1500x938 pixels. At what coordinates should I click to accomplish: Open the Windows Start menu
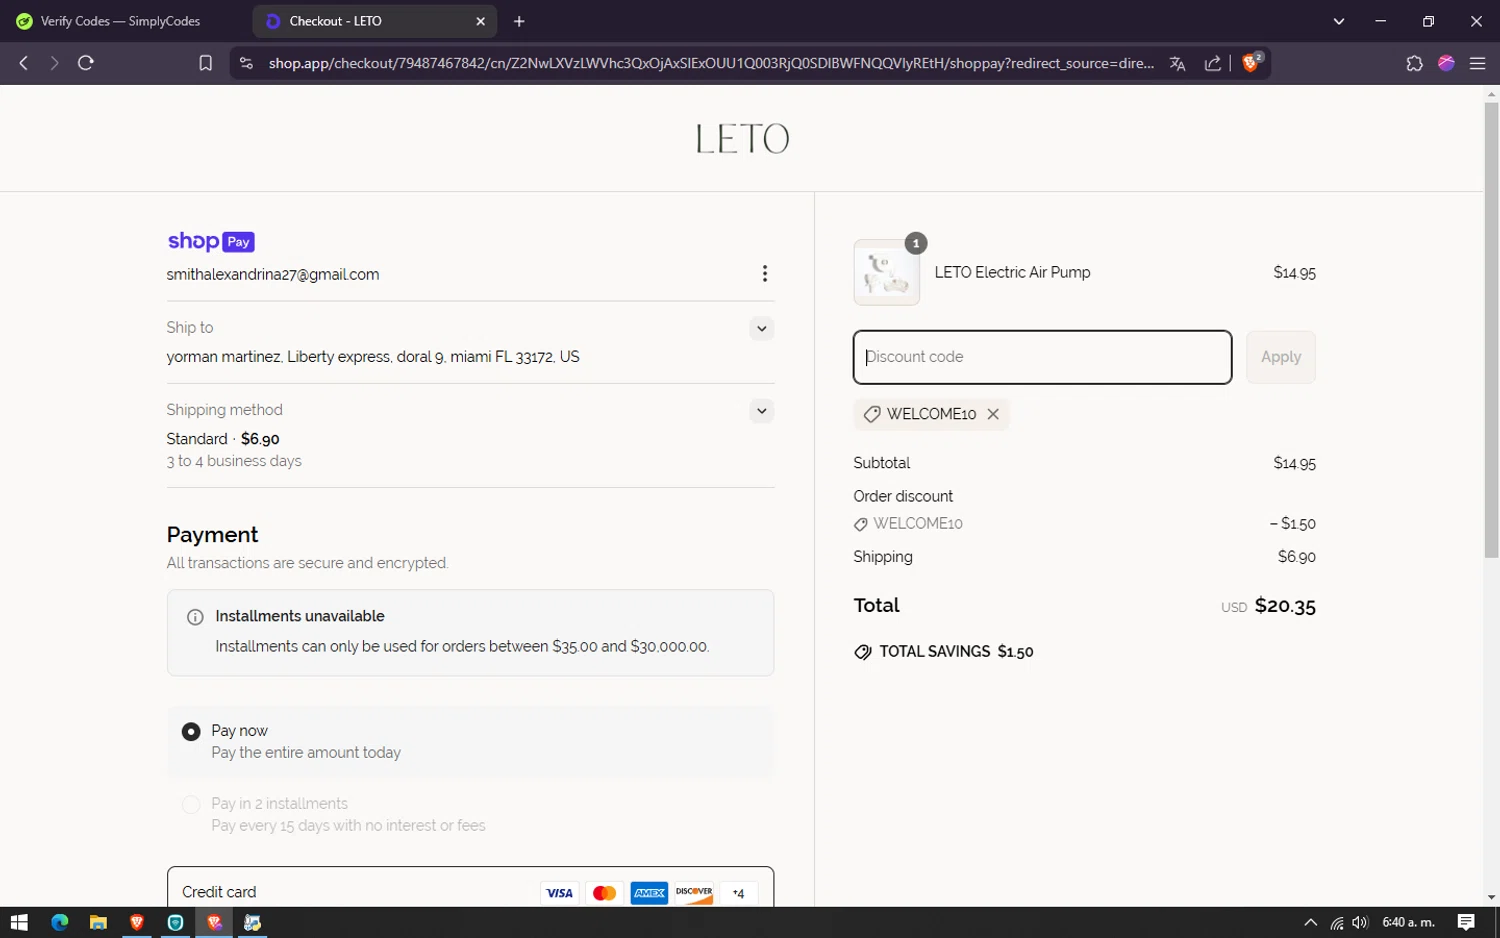[x=19, y=922]
